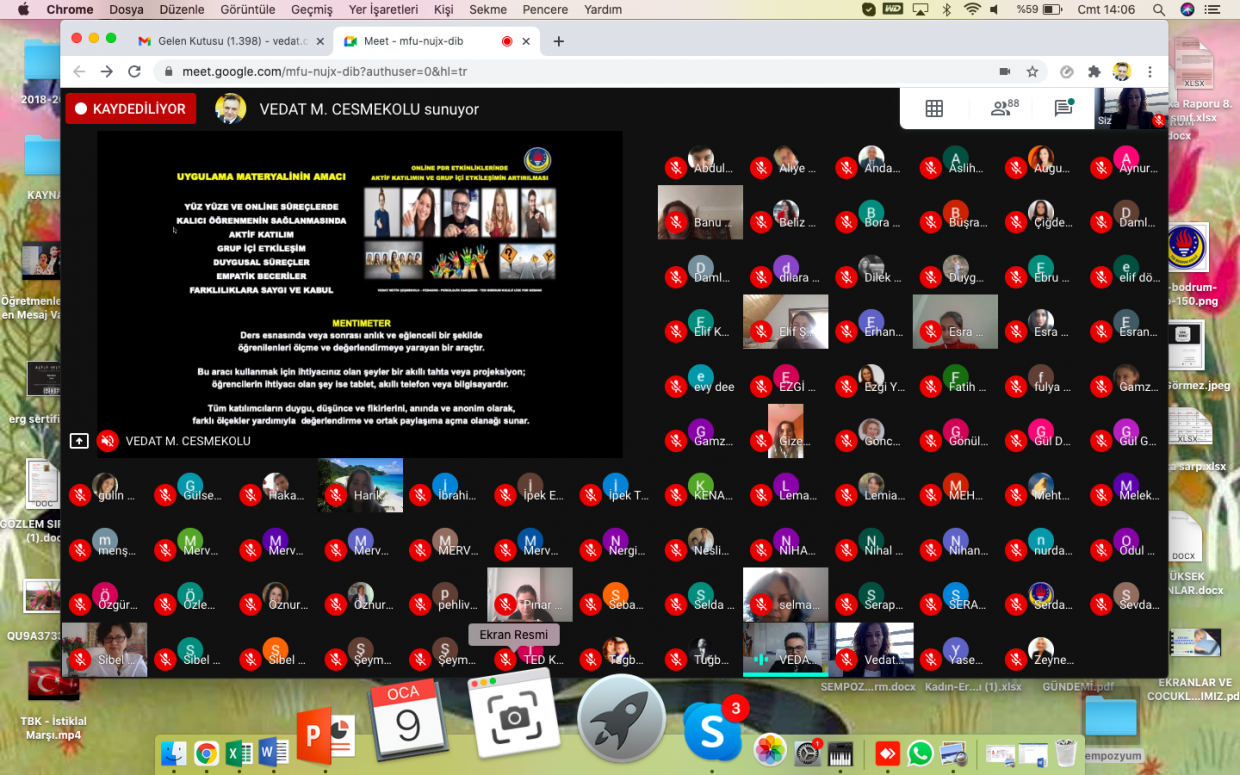
Task: Click the presenter avatar next to VEDAT M. CESMEKOLU sunuyor
Action: 231,109
